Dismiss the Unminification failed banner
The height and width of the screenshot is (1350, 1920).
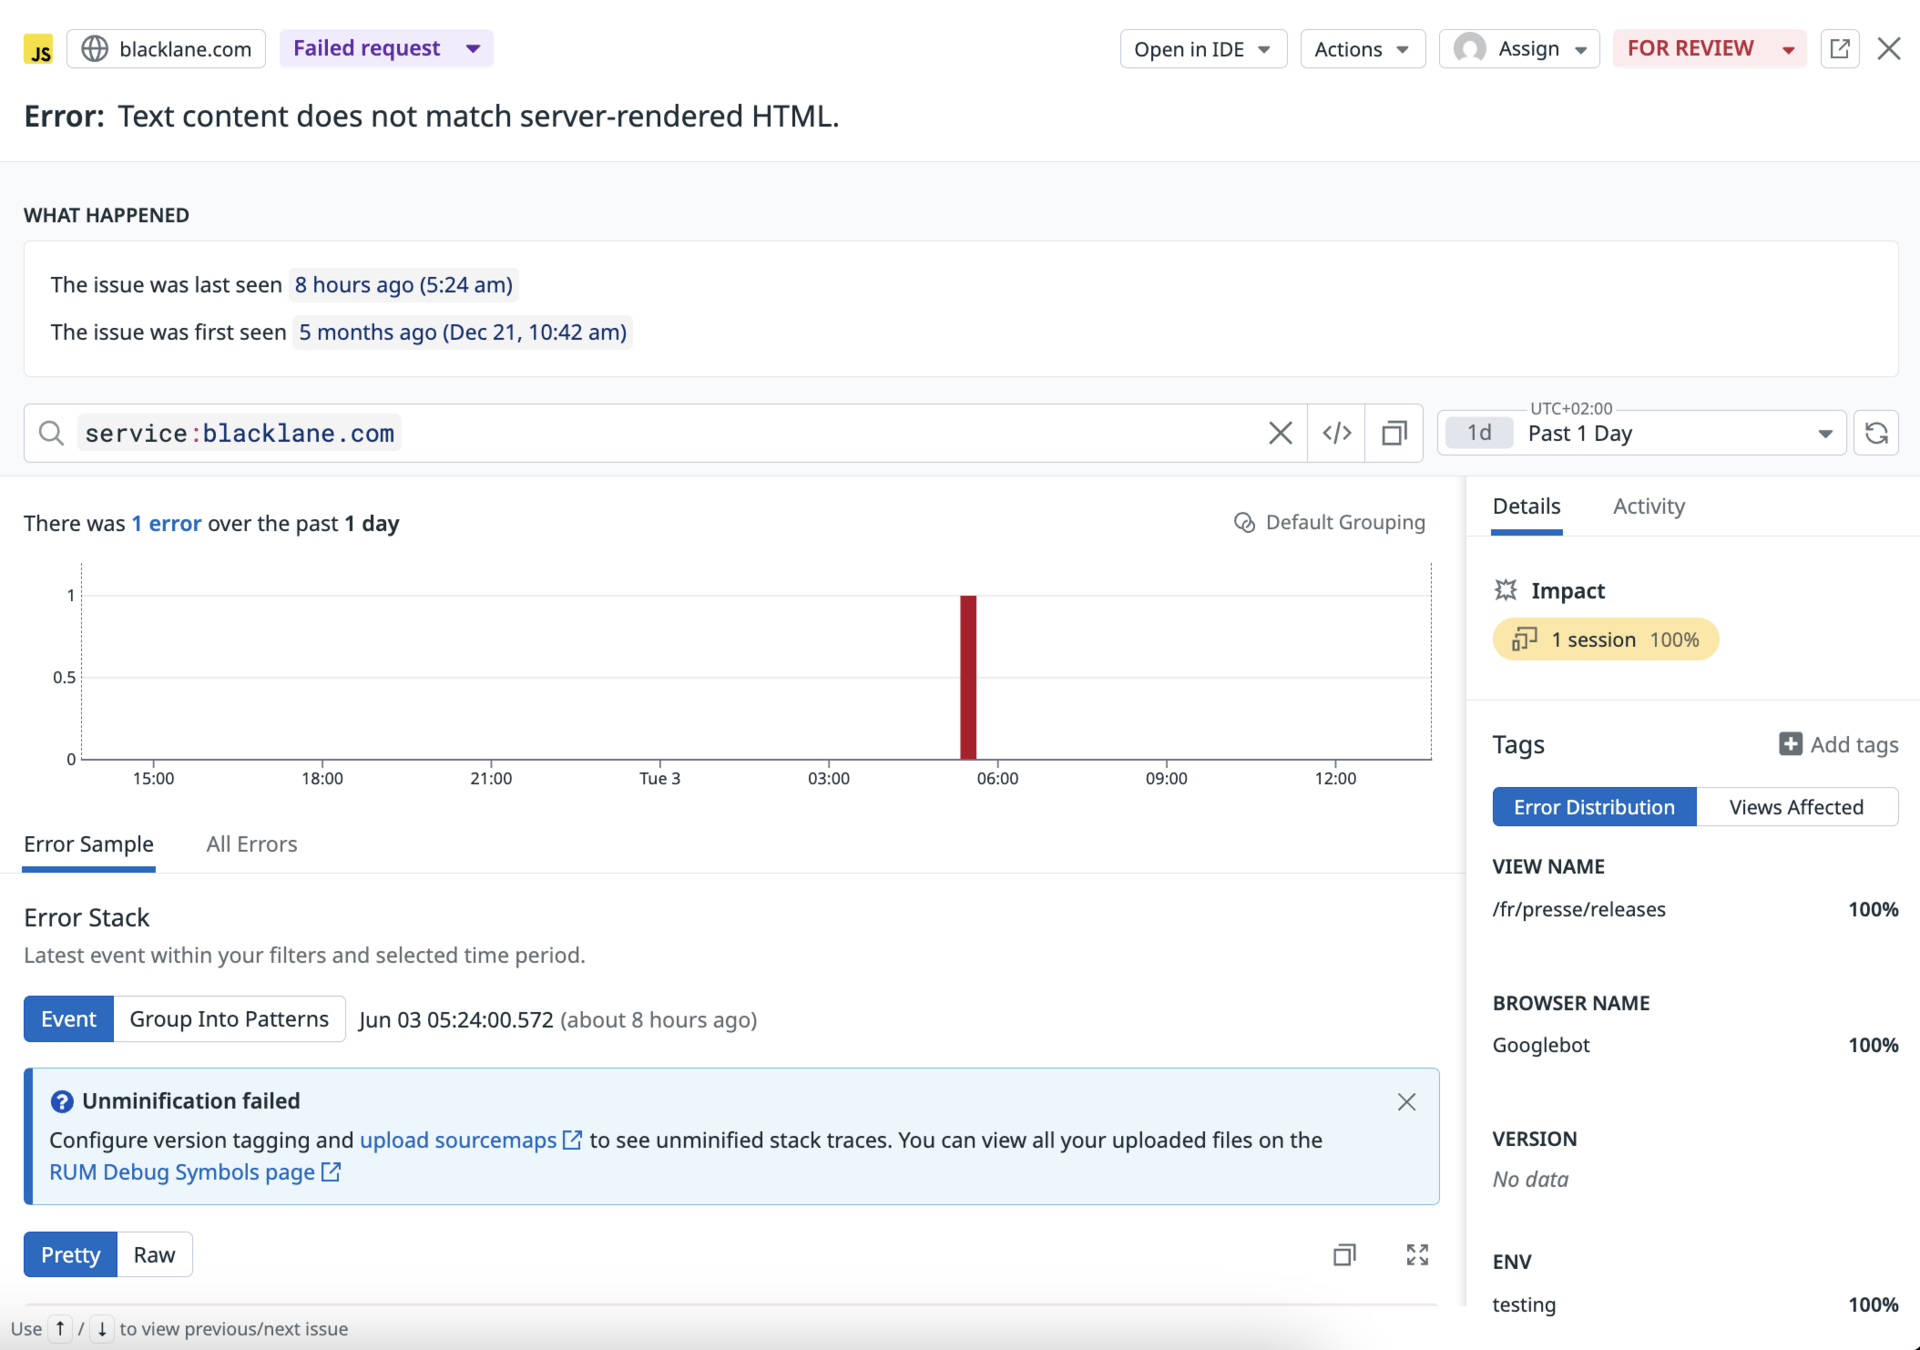pyautogui.click(x=1406, y=1102)
